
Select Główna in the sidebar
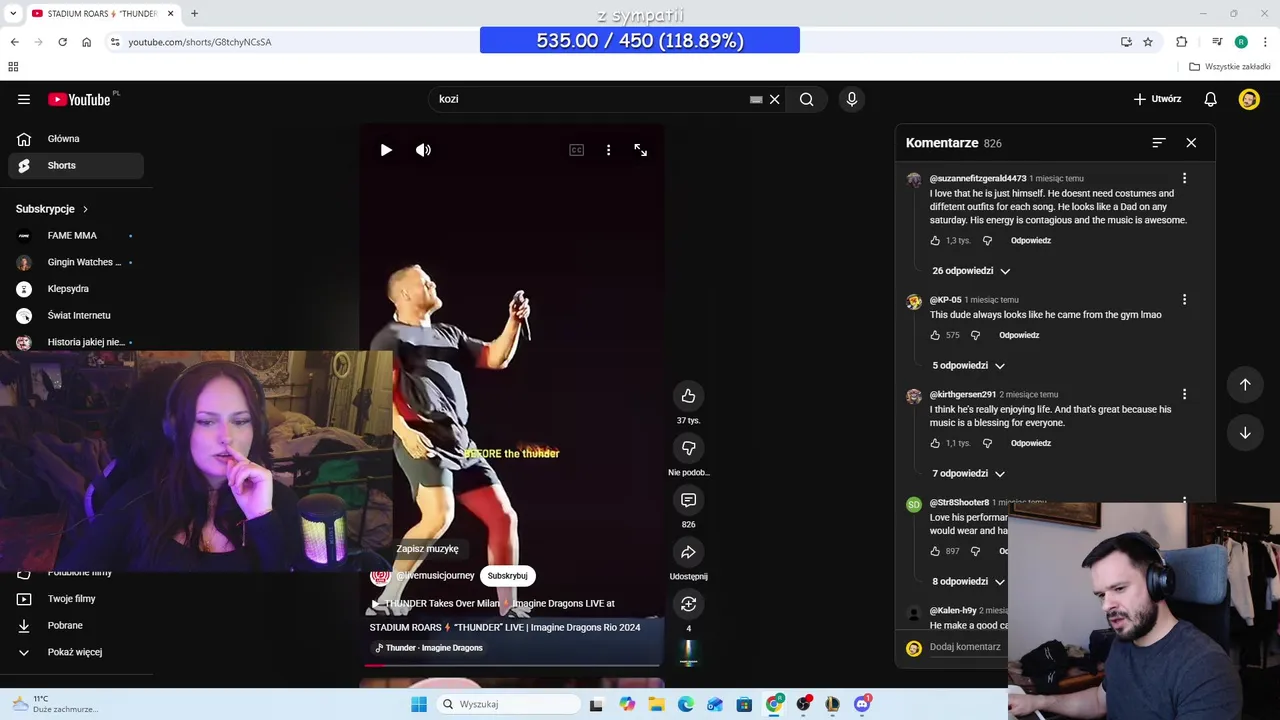(x=76, y=139)
